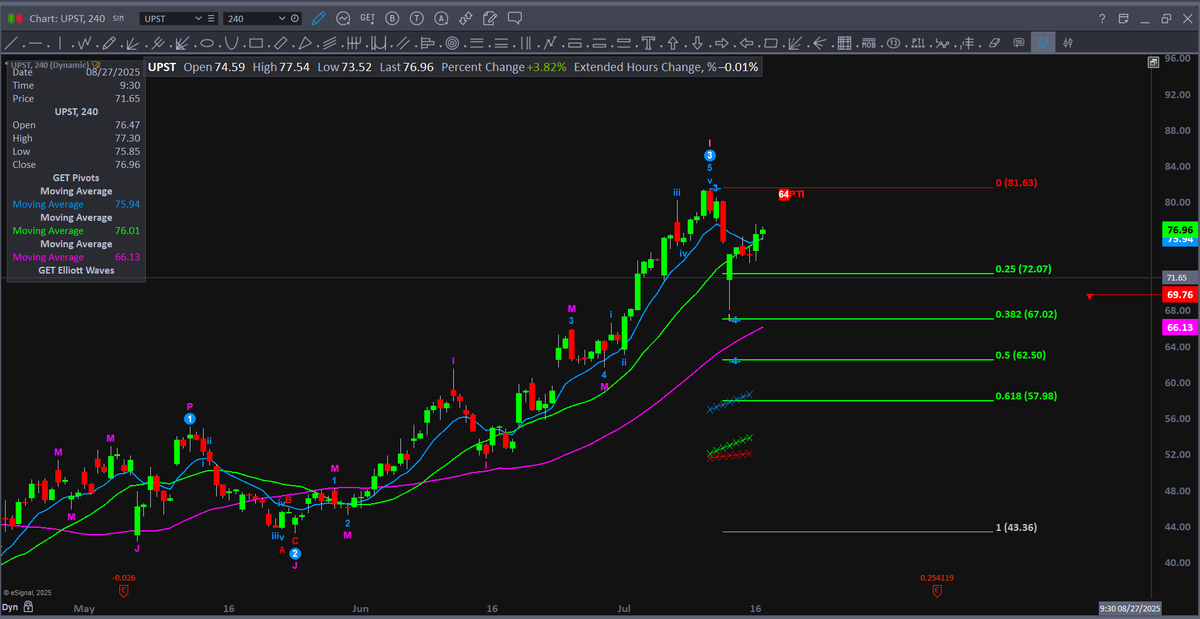Screen dimensions: 1200x619
Task: Click the circled T icon
Action: (416, 18)
